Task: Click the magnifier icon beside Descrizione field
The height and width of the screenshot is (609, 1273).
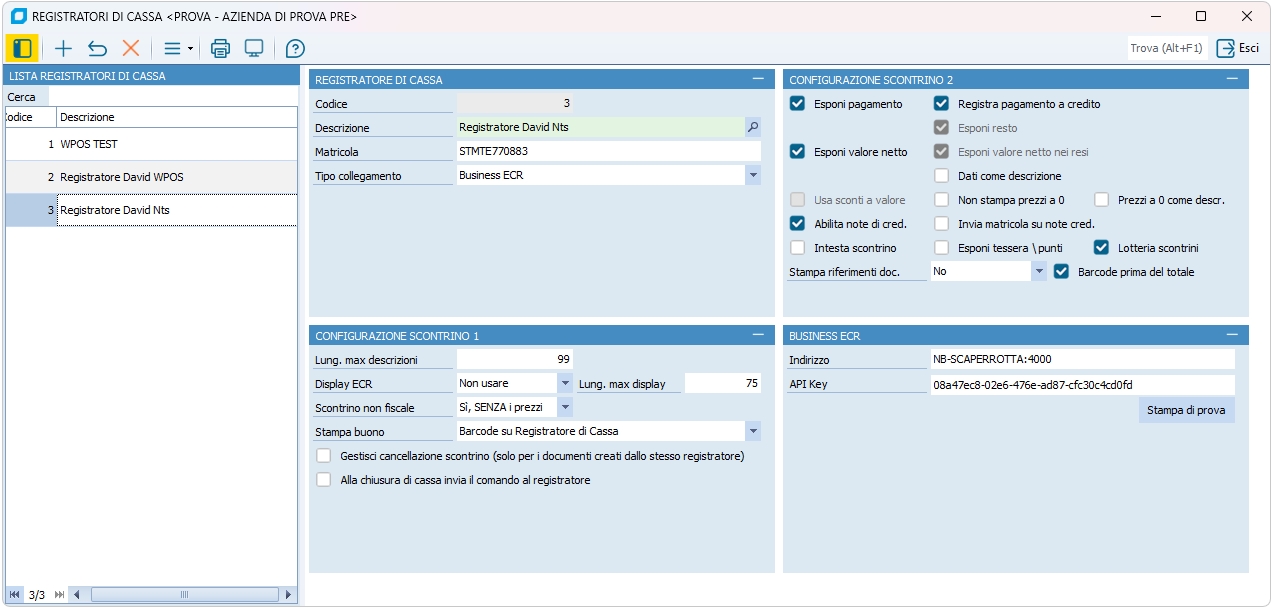Action: [x=752, y=127]
